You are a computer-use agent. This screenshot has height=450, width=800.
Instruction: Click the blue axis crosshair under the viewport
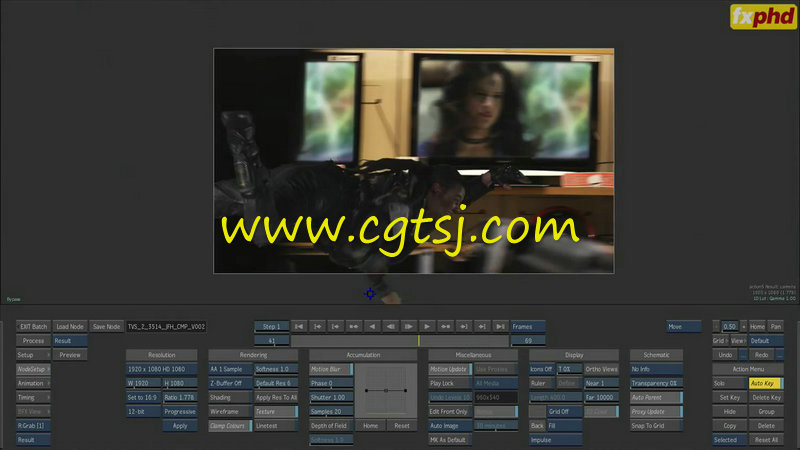(x=370, y=294)
